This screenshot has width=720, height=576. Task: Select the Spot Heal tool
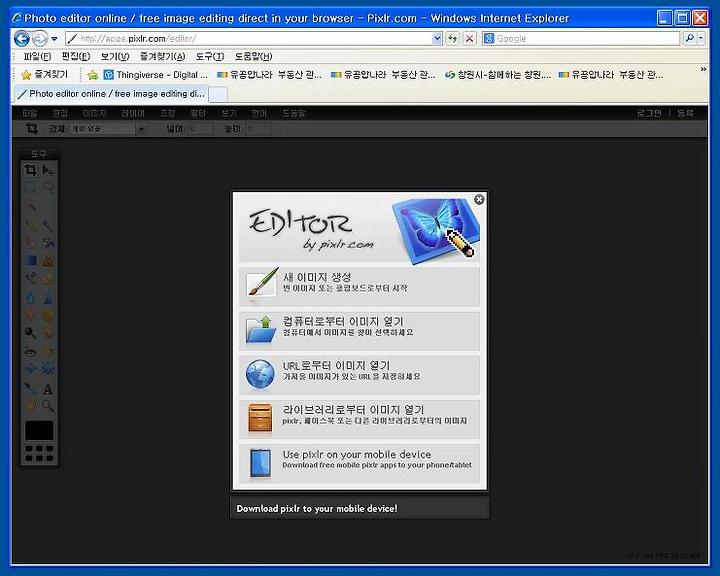click(48, 351)
